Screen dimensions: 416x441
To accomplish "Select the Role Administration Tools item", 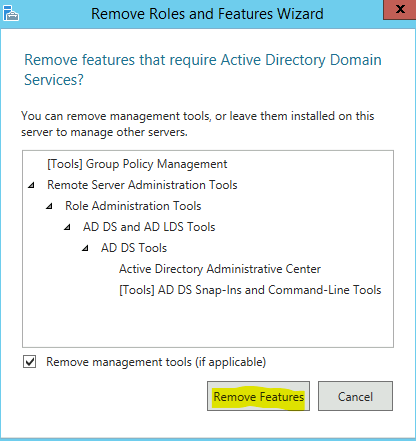I will coord(133,206).
